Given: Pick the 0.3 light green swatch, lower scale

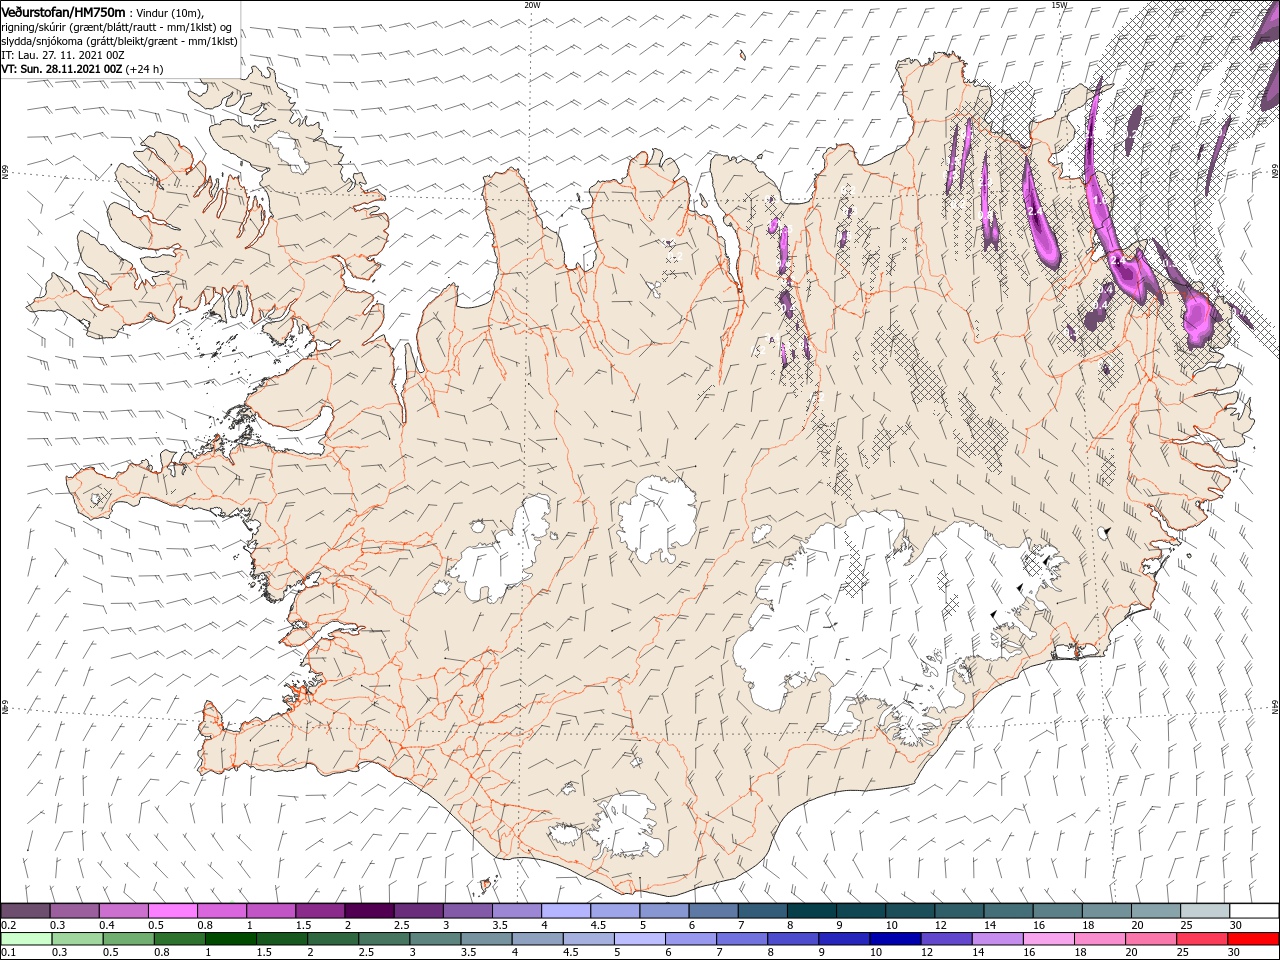Looking at the screenshot, I should tap(77, 939).
